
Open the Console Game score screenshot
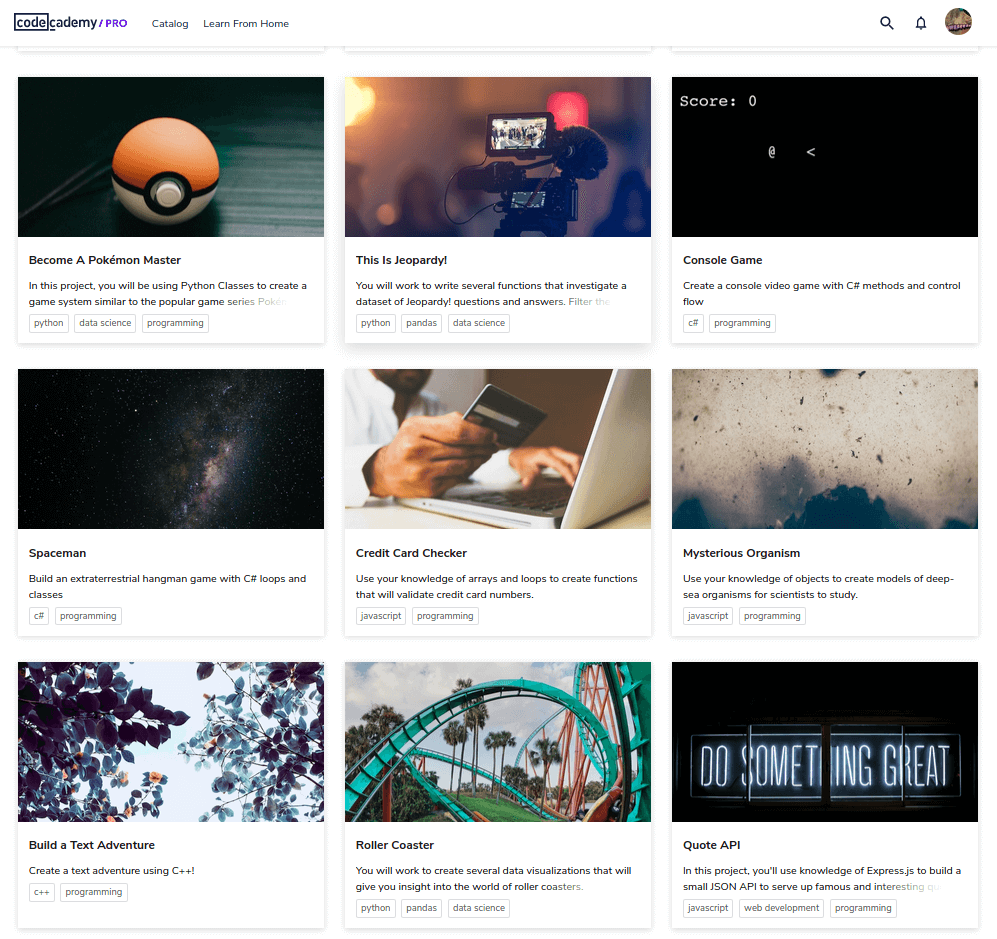click(x=825, y=157)
